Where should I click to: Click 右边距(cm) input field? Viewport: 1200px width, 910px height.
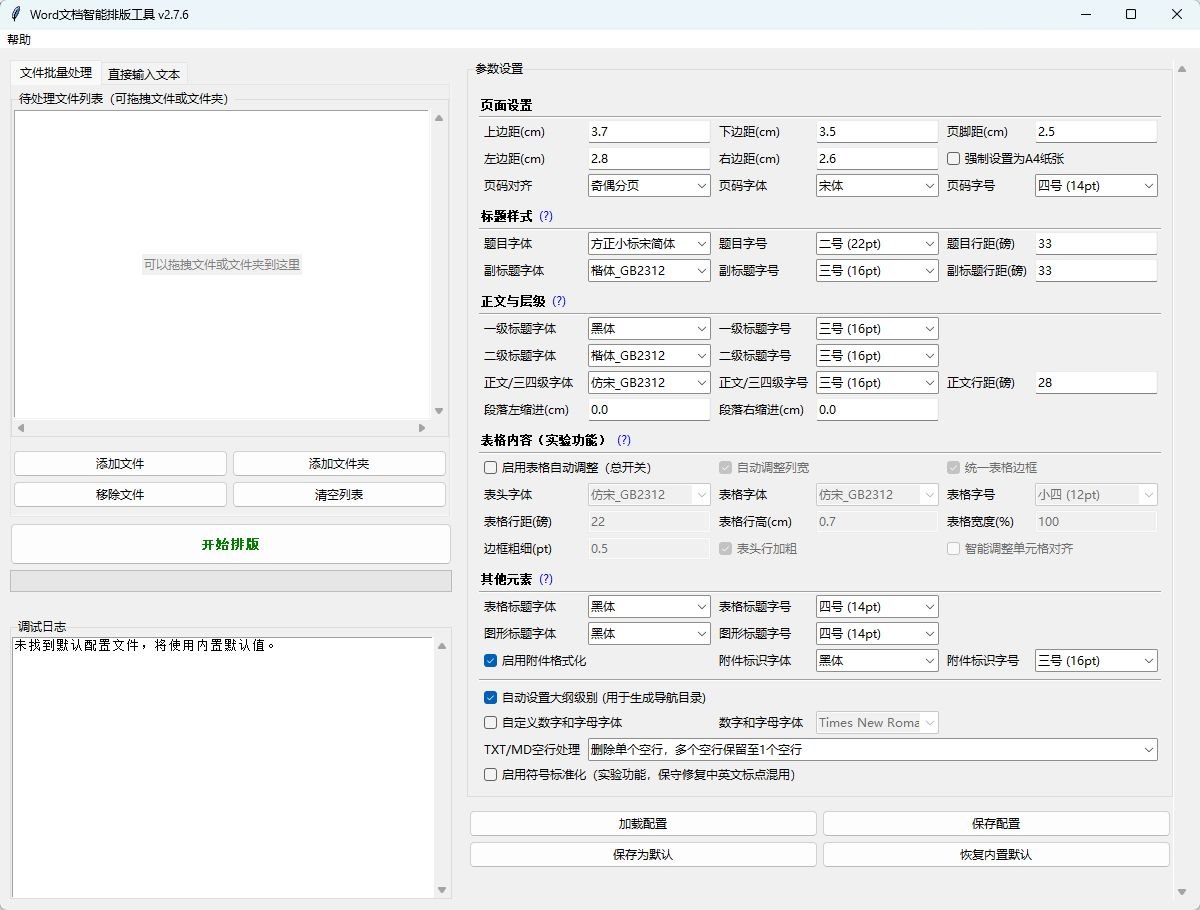click(877, 159)
